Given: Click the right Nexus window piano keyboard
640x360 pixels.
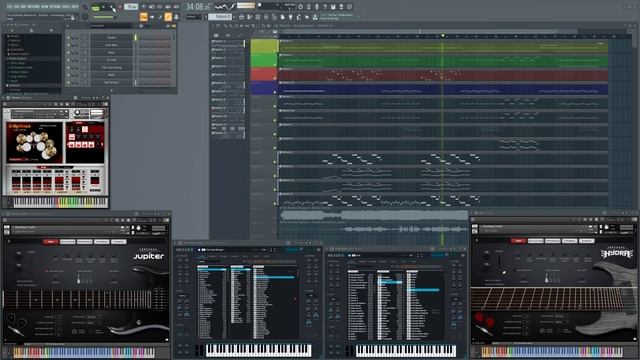Looking at the screenshot, I should click(406, 351).
